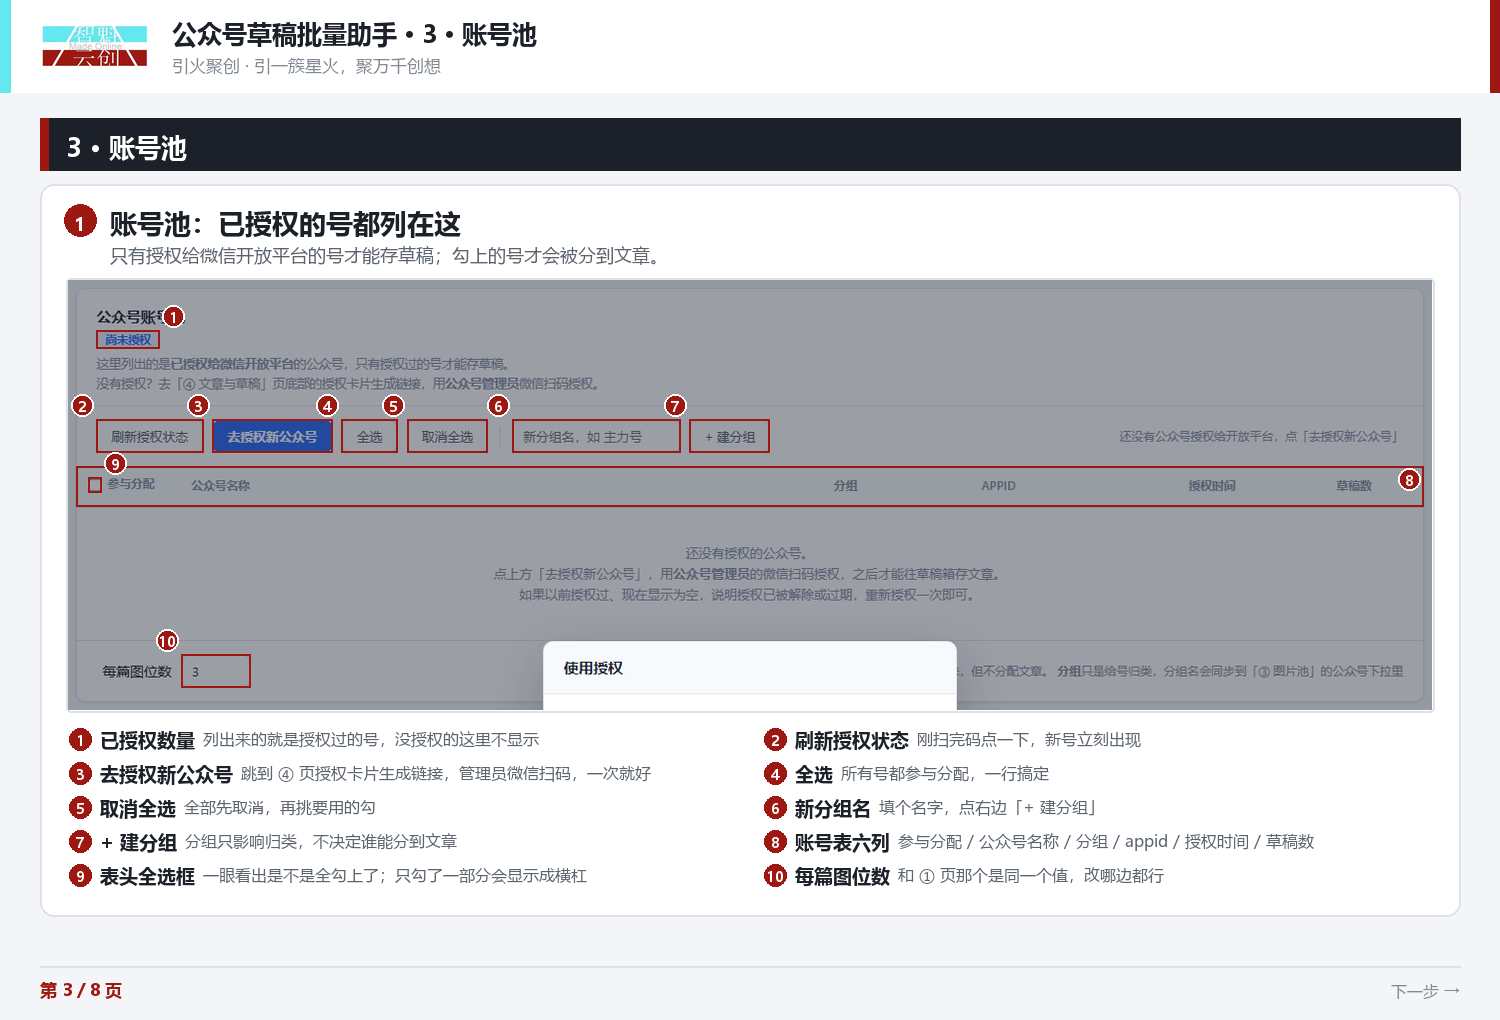Click the legend entry 去授权新公众号
Viewport: 1500px width, 1020px height.
(166, 774)
